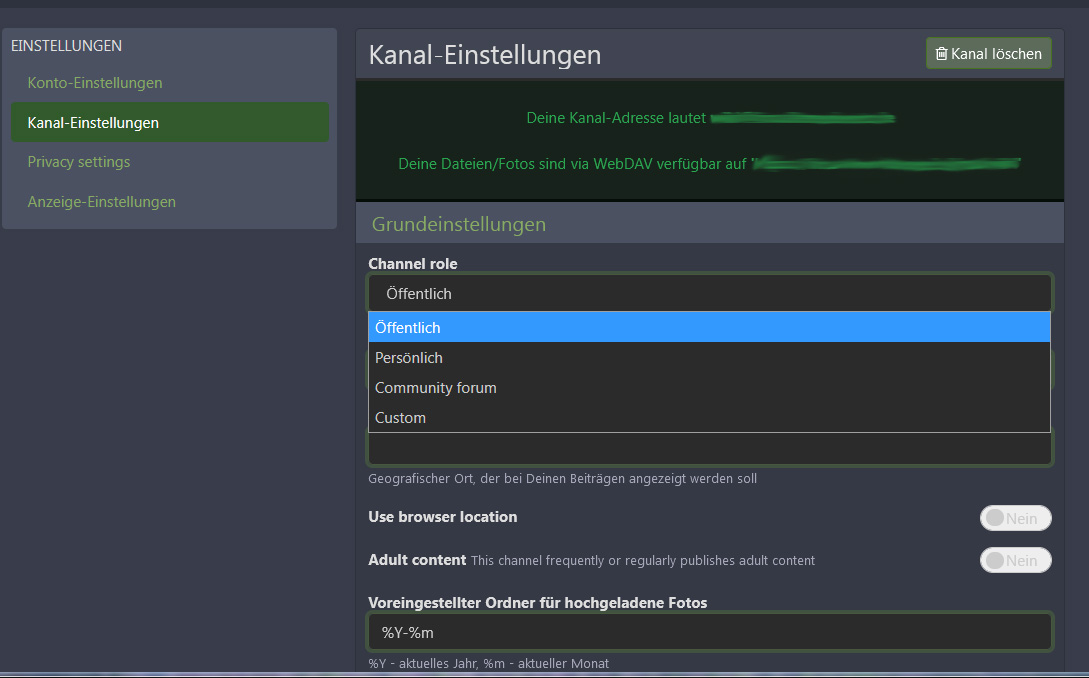Click the geographic location input field

coord(709,449)
